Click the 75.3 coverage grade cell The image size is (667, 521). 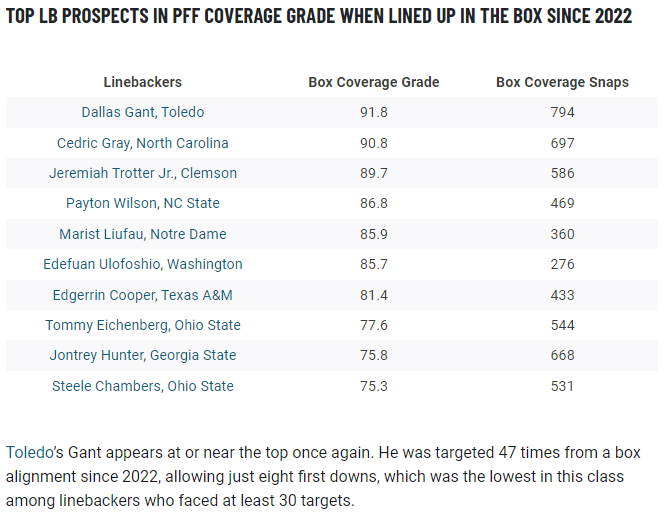(x=373, y=386)
